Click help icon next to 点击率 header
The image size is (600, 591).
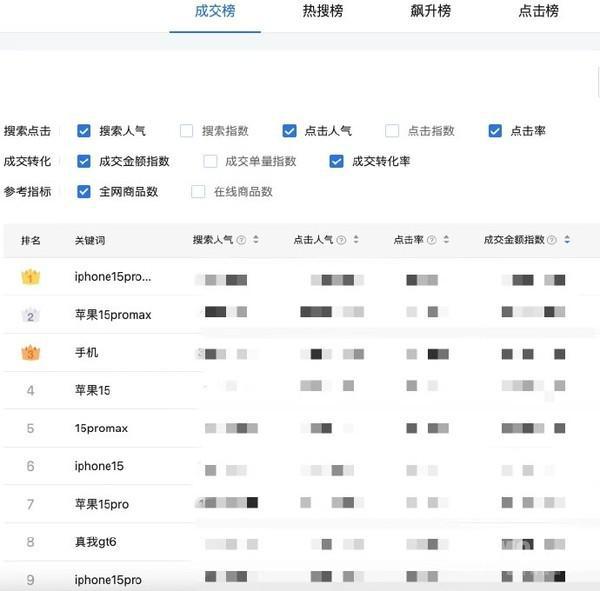pyautogui.click(x=431, y=240)
